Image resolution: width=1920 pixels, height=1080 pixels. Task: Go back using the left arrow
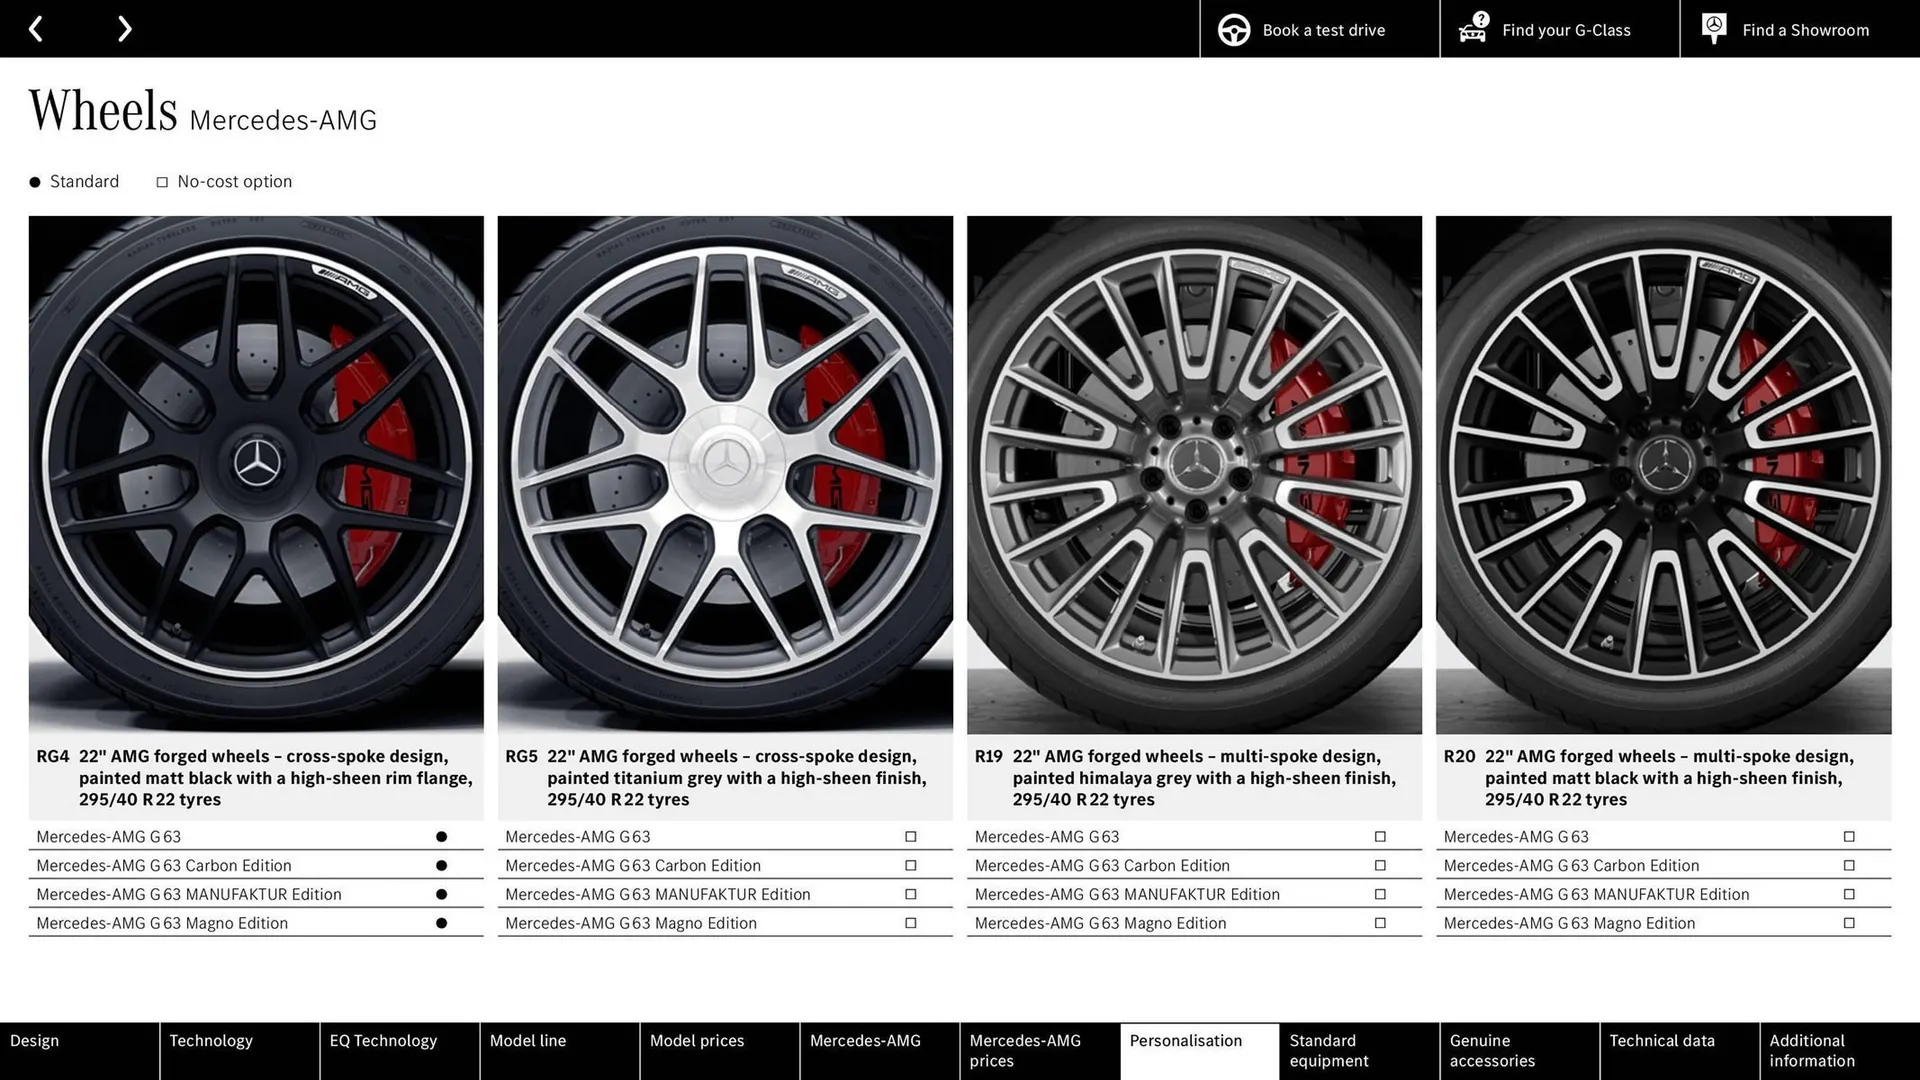[x=36, y=28]
